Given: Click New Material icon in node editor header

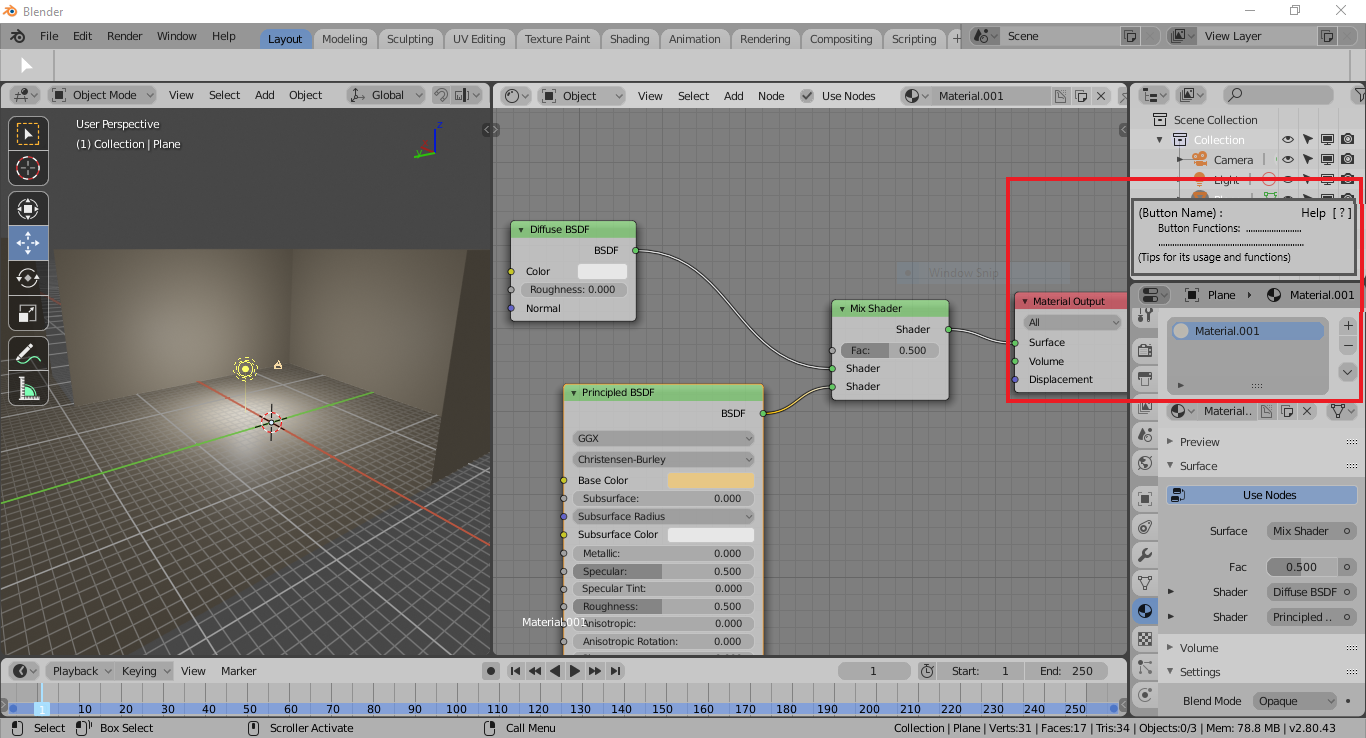Looking at the screenshot, I should click(1081, 96).
